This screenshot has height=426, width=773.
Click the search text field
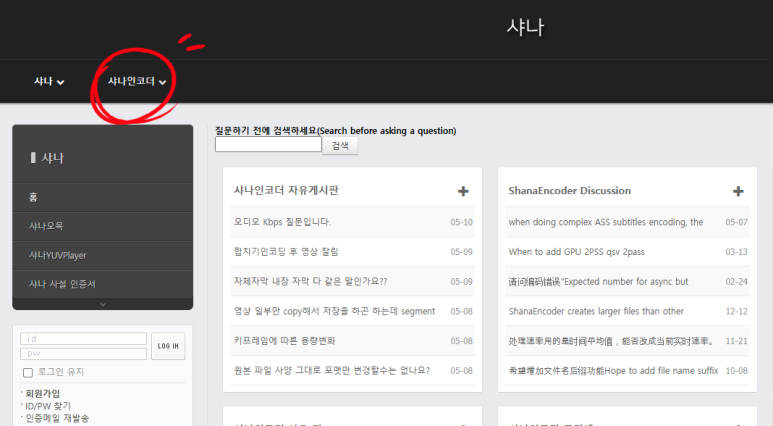pyautogui.click(x=268, y=144)
